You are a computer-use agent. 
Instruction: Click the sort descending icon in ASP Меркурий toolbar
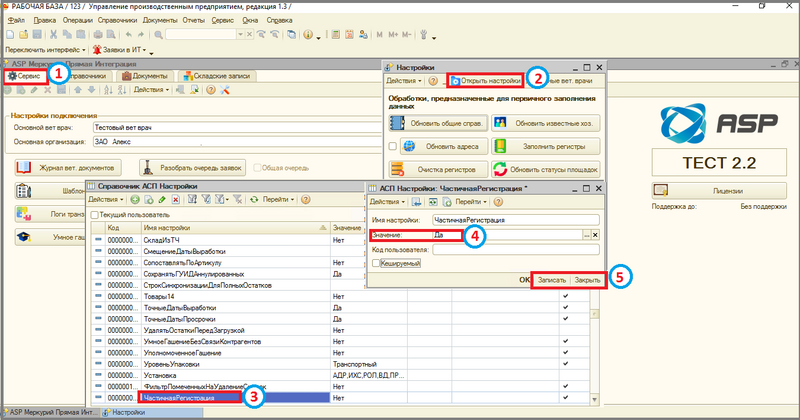click(122, 90)
